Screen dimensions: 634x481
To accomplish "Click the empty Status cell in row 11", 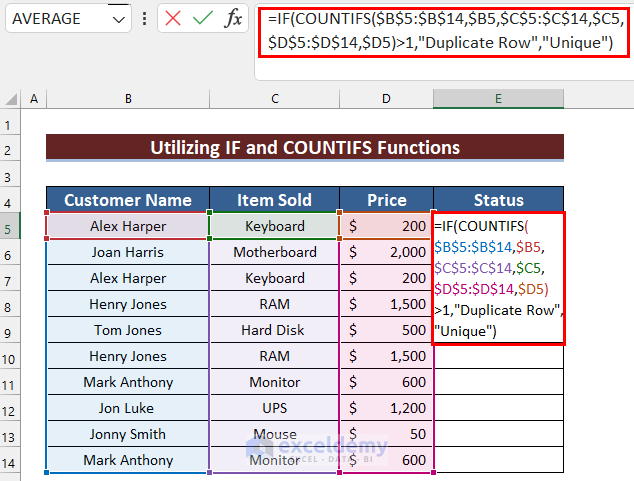I will (x=498, y=382).
